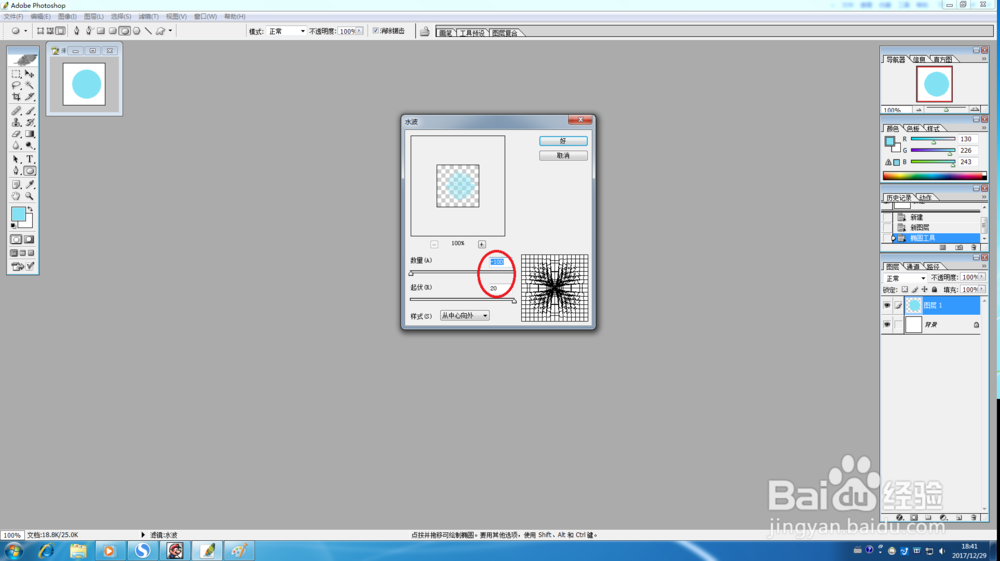
Task: Open Layers panel opacity arrow
Action: (x=982, y=277)
